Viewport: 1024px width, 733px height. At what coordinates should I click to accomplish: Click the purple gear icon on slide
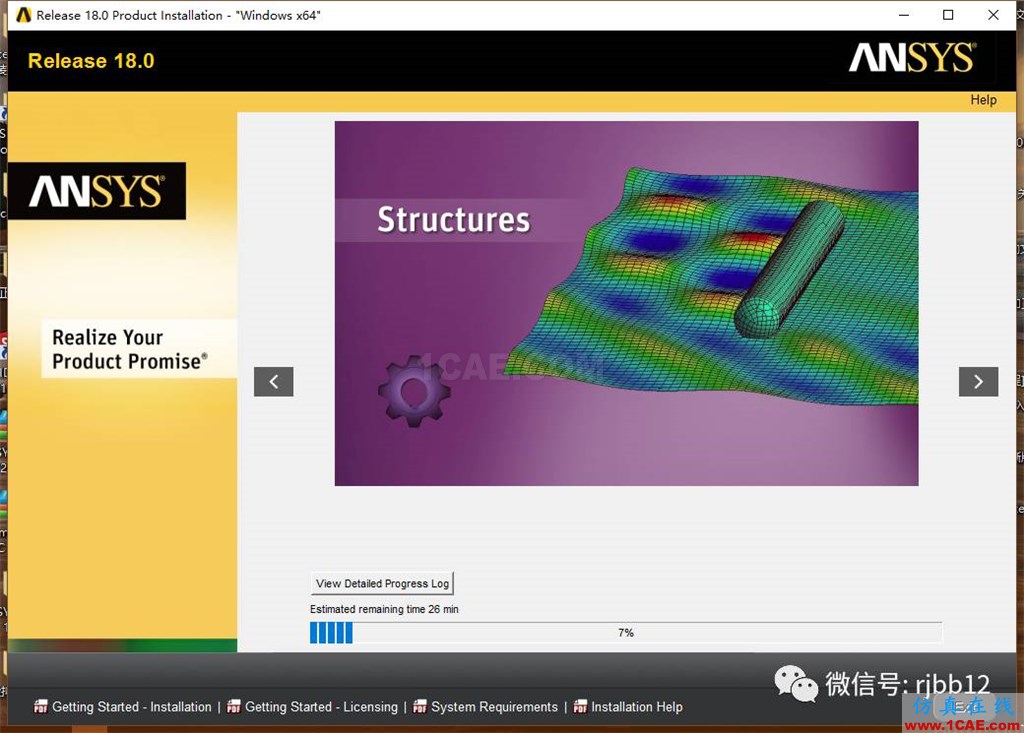[414, 391]
